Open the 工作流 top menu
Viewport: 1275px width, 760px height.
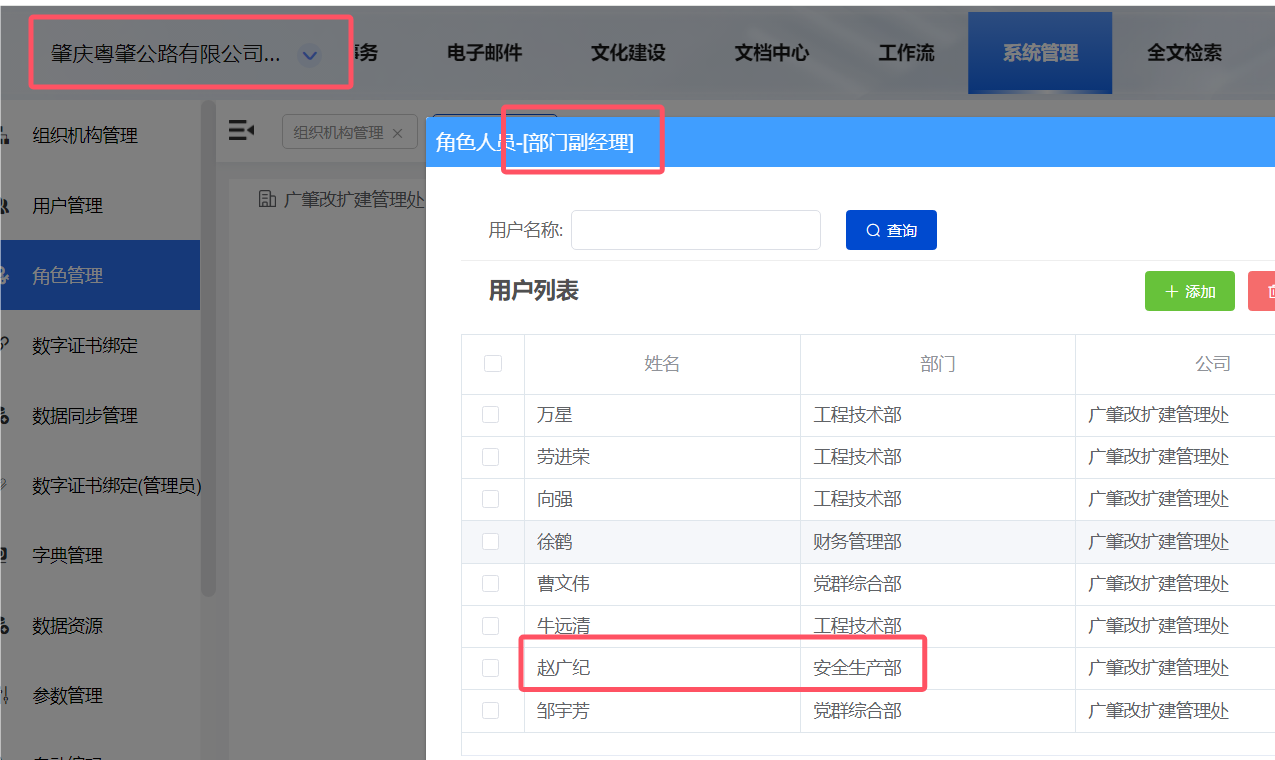point(906,53)
